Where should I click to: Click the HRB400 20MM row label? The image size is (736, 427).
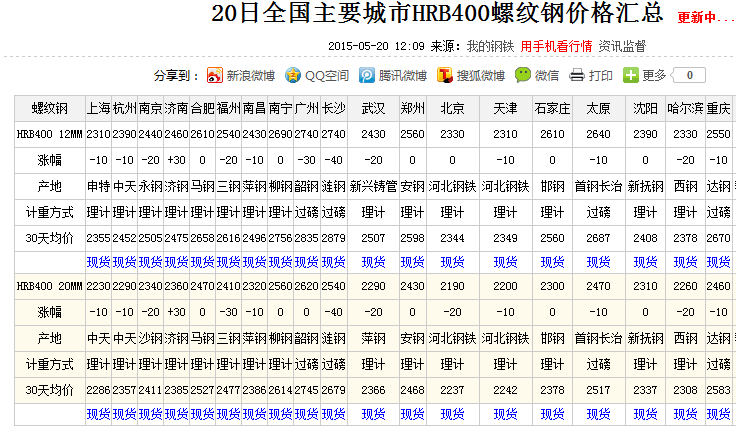click(x=50, y=286)
